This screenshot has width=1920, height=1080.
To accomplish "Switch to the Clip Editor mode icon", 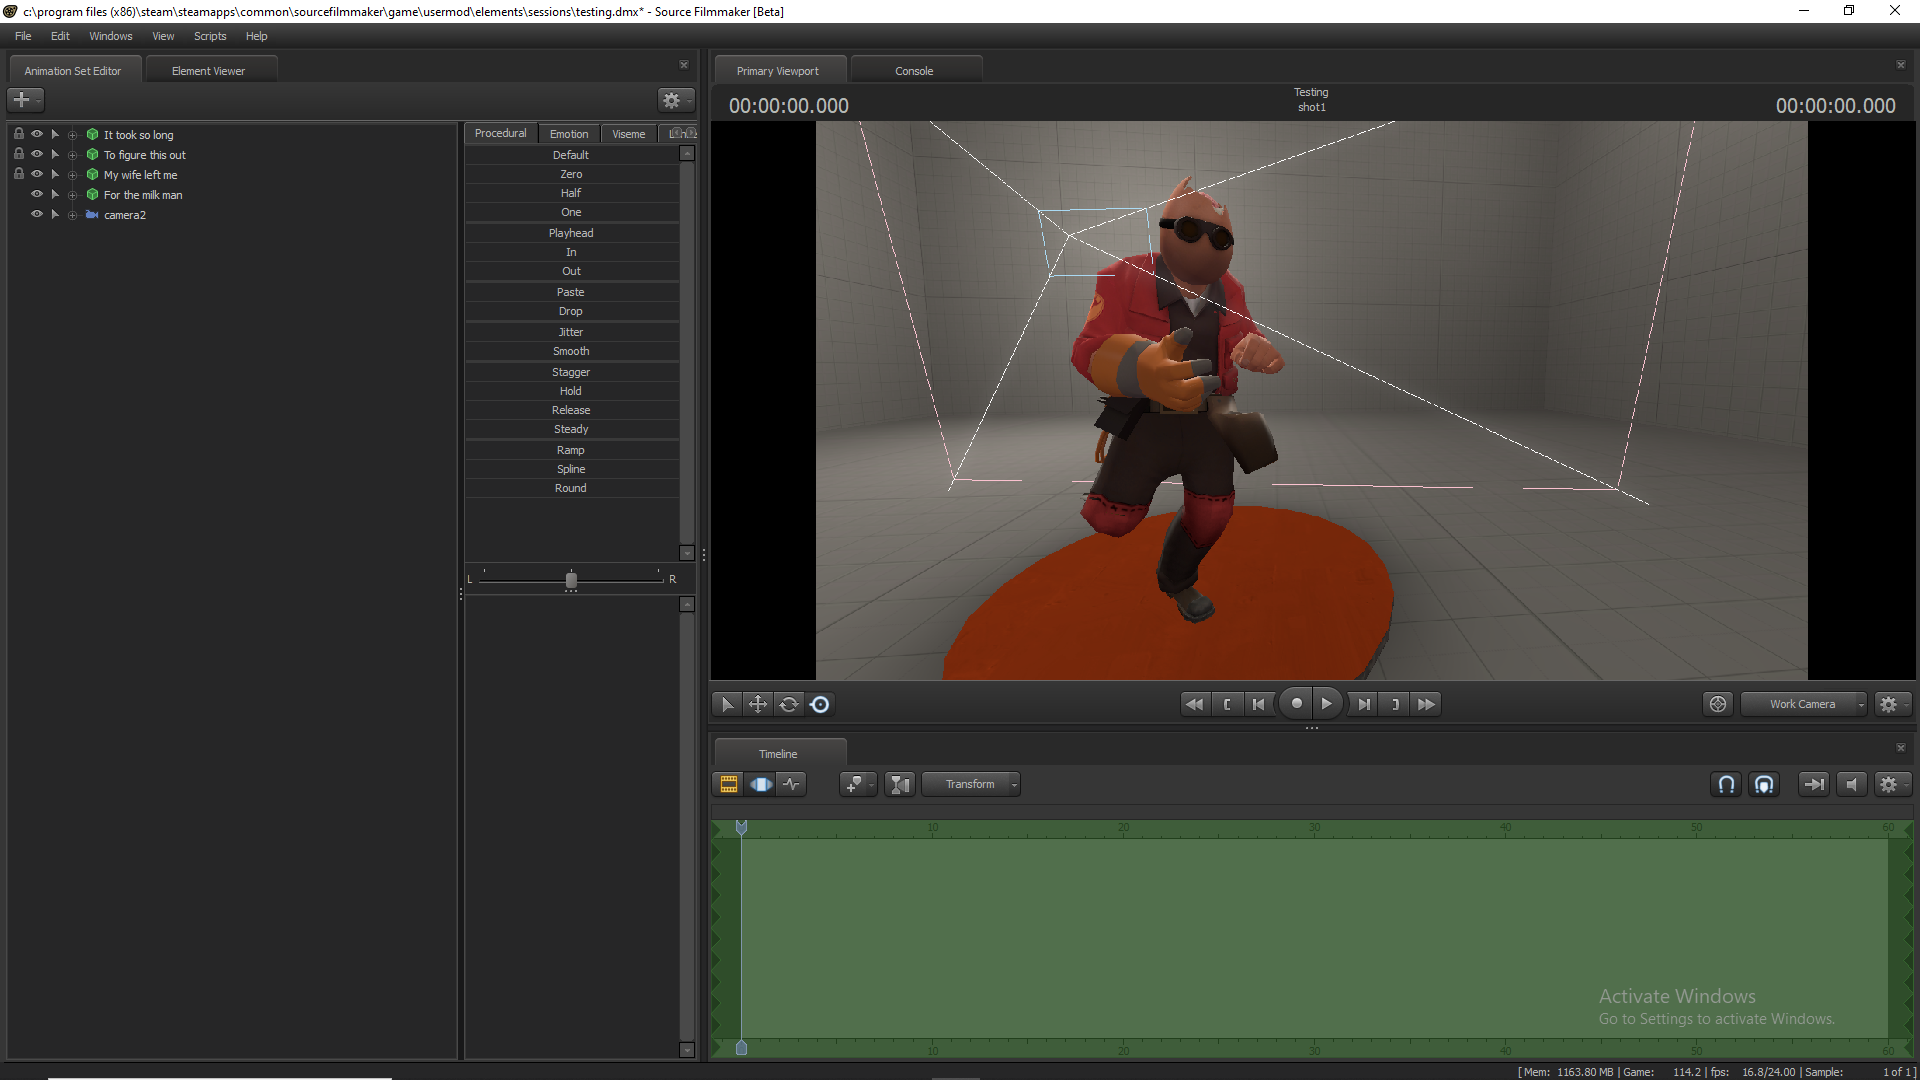I will [729, 785].
